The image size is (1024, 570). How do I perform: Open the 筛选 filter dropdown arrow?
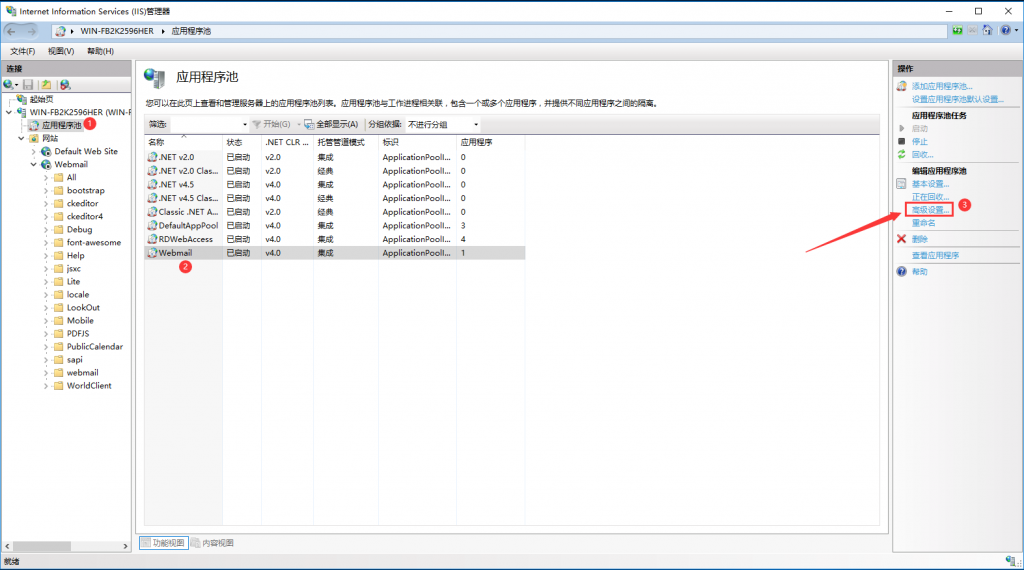point(245,124)
